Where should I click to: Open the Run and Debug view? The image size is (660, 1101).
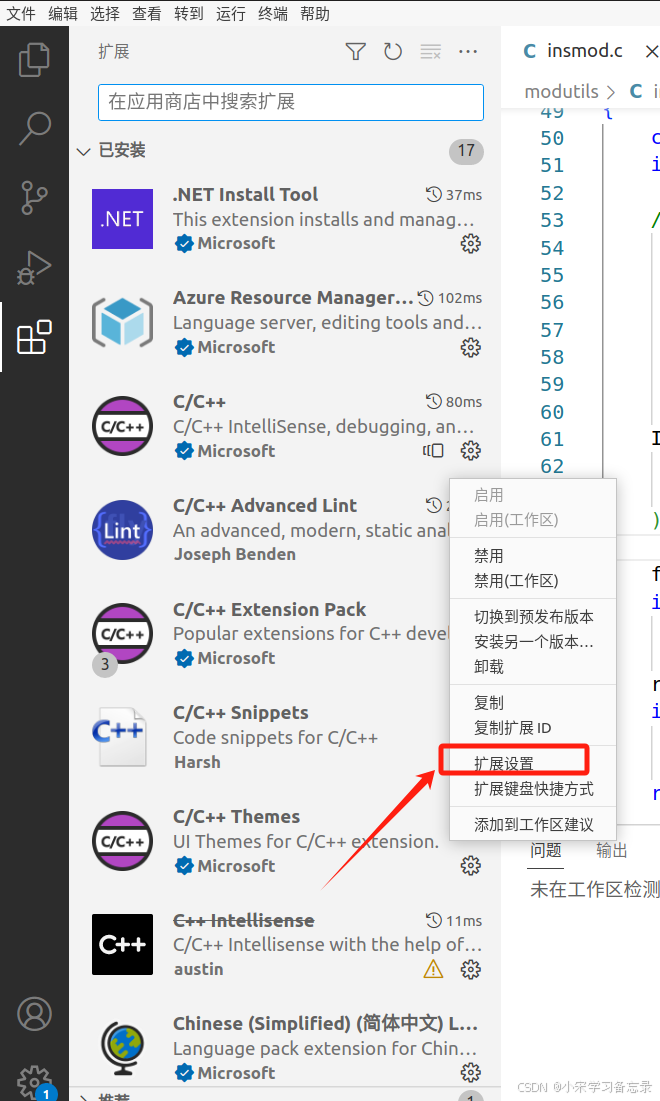coord(34,267)
